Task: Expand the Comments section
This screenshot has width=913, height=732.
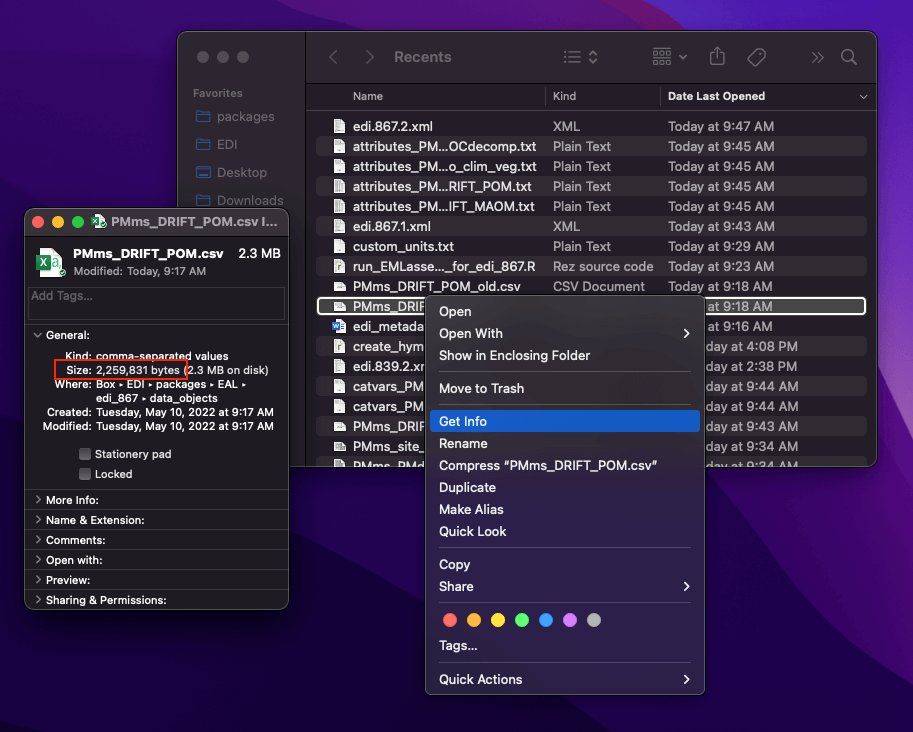Action: (38, 540)
